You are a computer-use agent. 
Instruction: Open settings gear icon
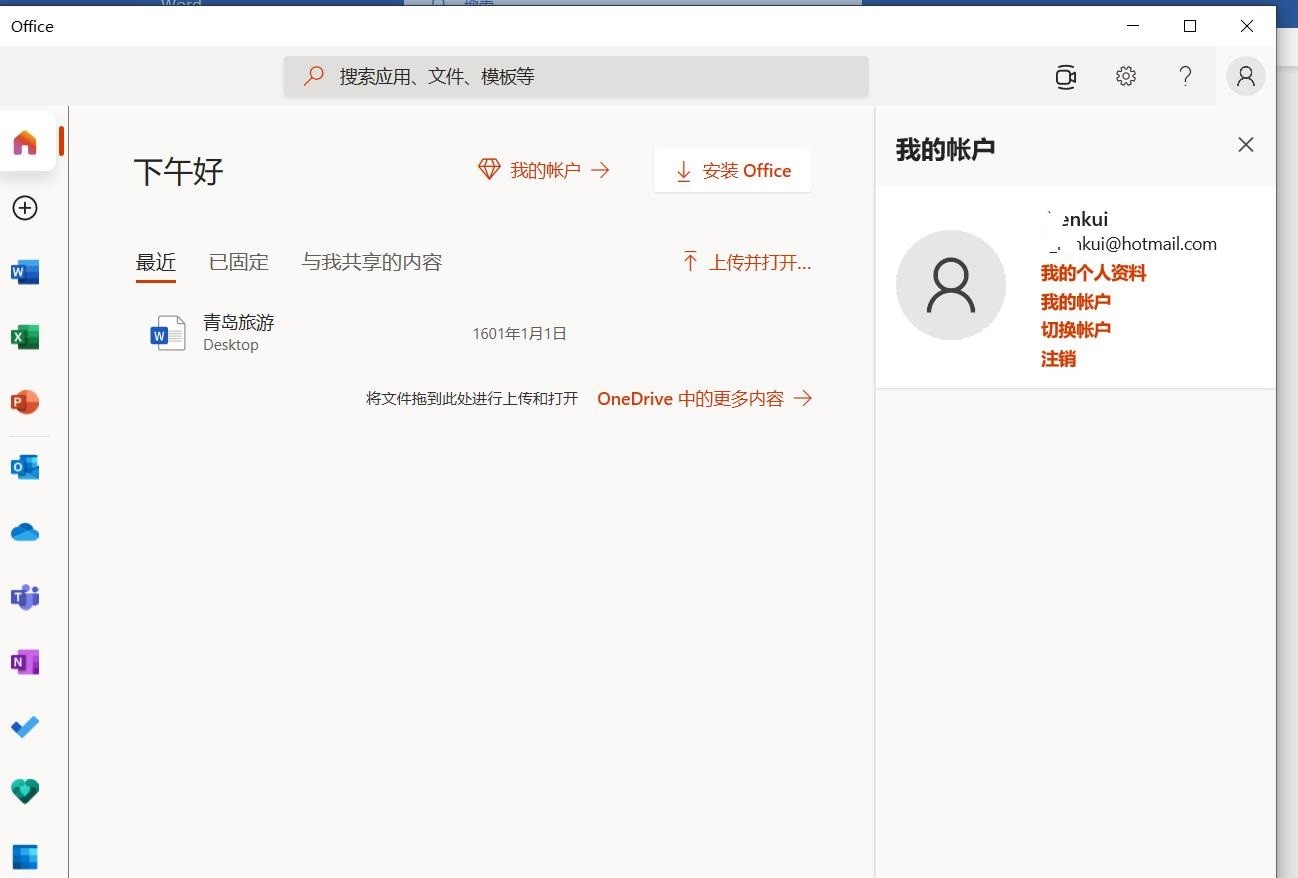(x=1126, y=76)
